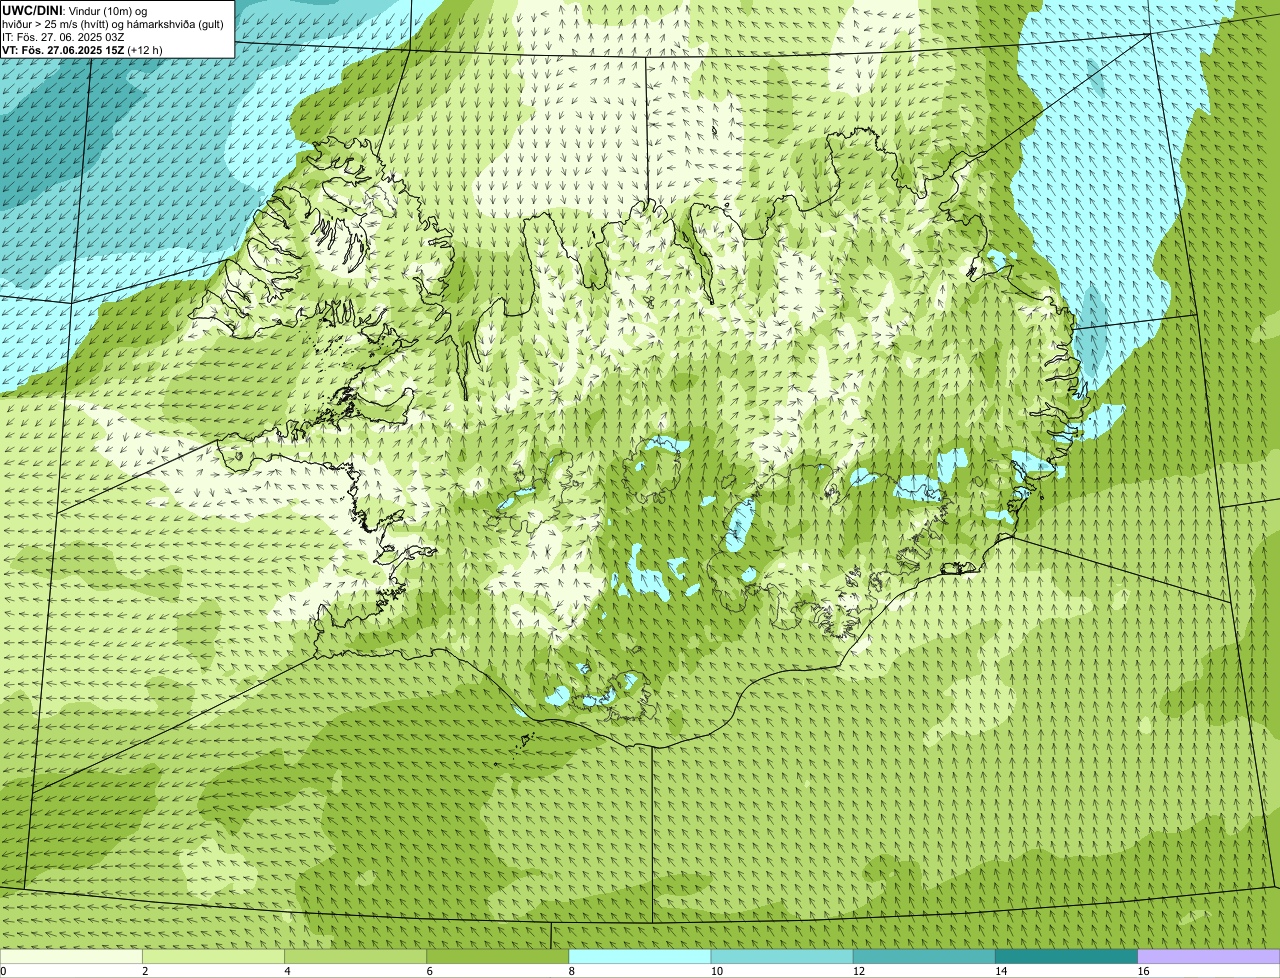The image size is (1280, 978).
Task: Click the 8–10 m/s light cyan legend swatch
Action: [640, 956]
